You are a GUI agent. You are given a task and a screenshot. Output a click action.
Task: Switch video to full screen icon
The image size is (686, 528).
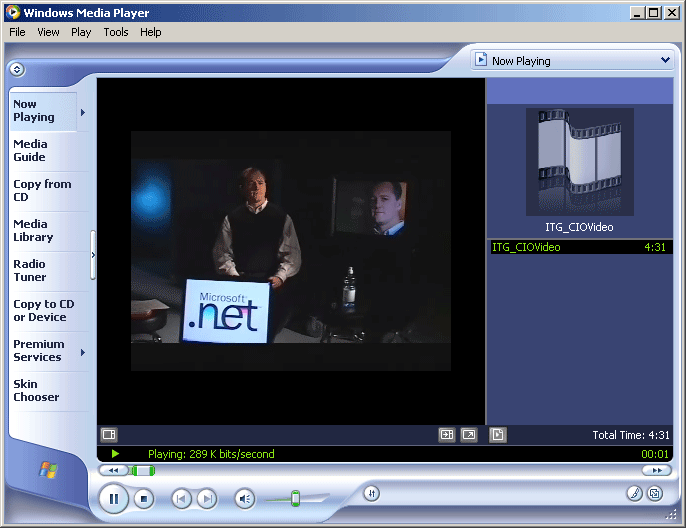pos(469,434)
